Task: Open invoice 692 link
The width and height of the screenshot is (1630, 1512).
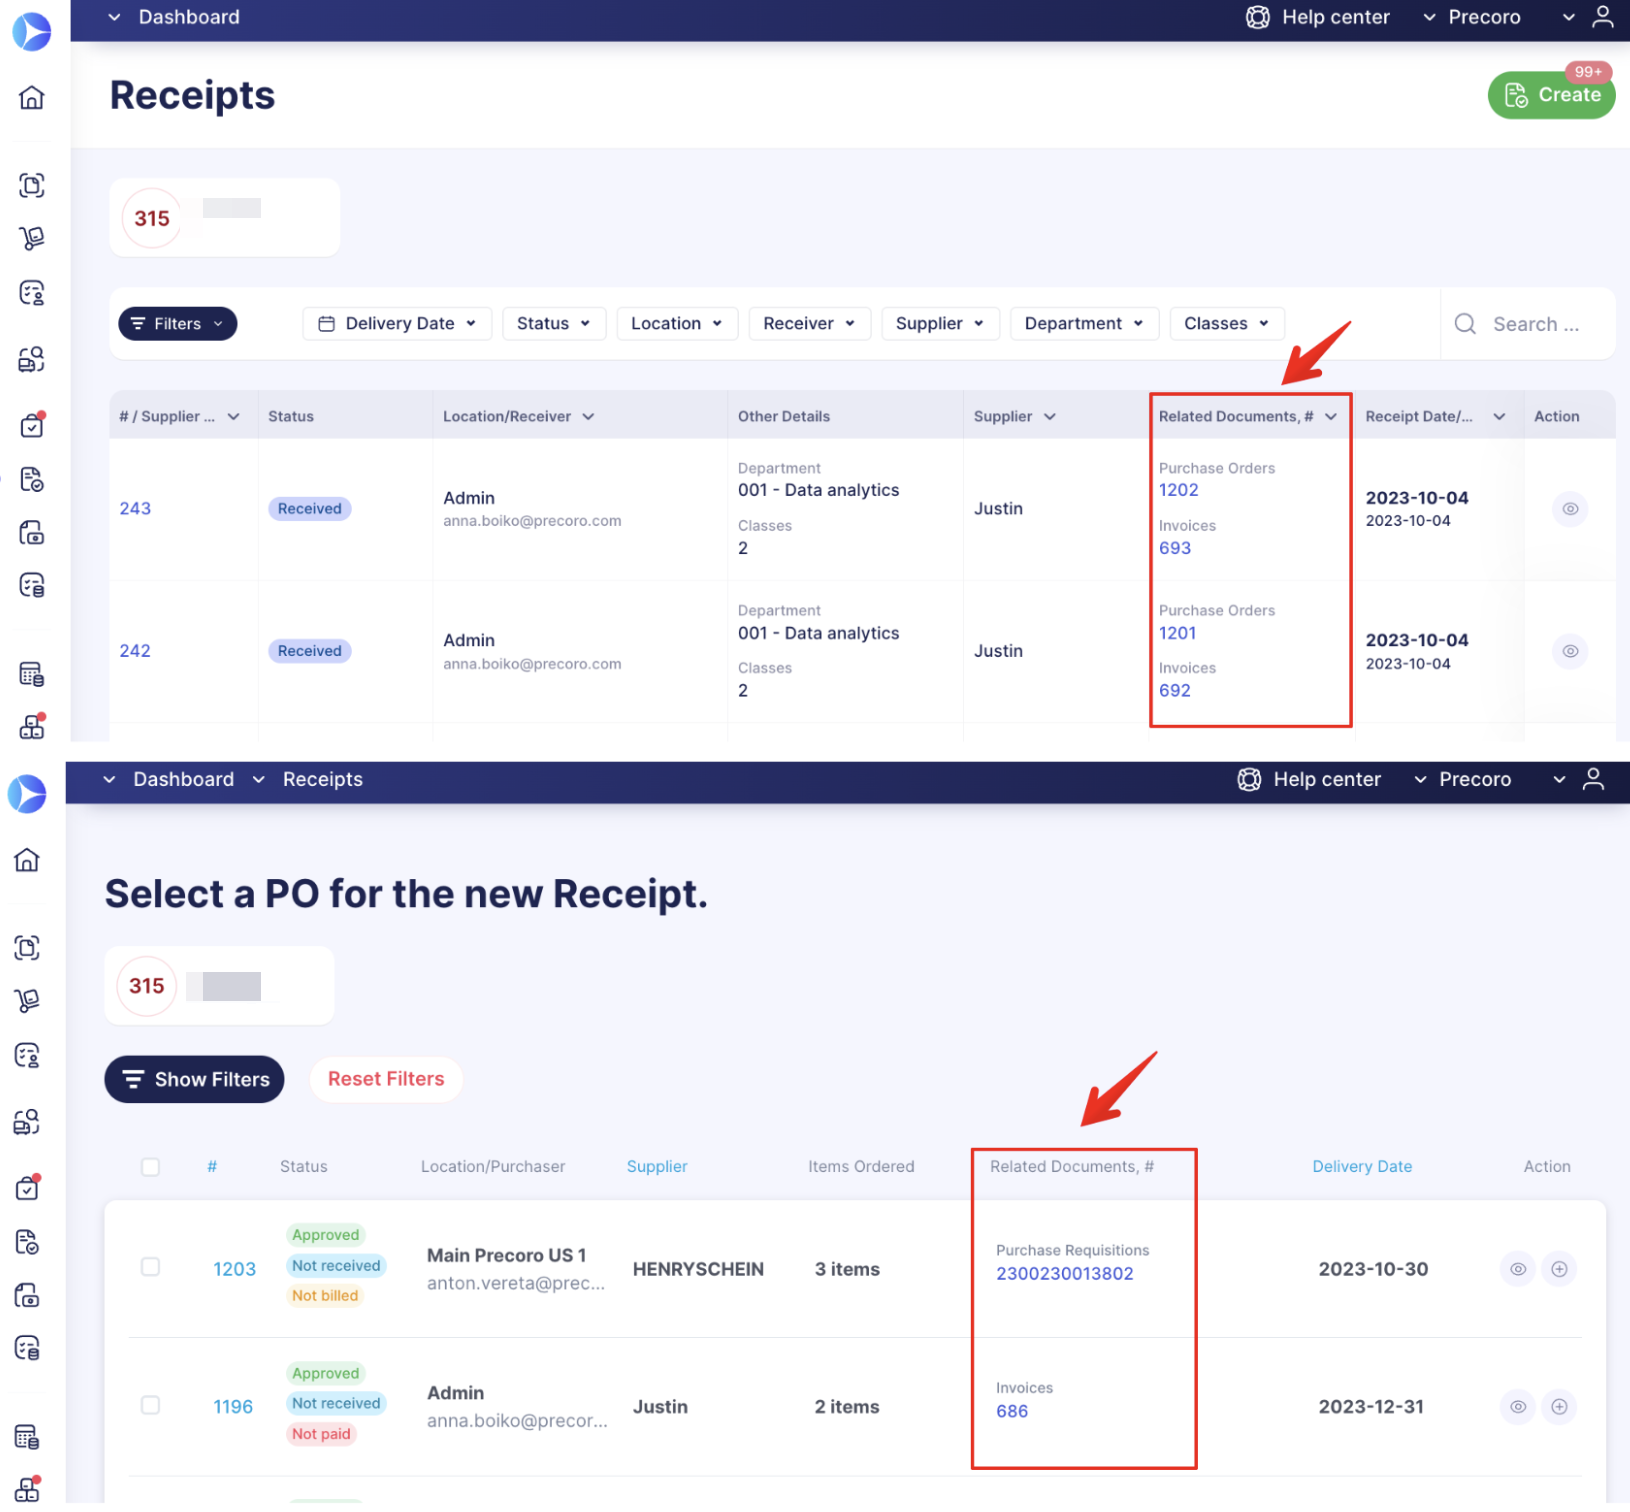Action: [1174, 691]
